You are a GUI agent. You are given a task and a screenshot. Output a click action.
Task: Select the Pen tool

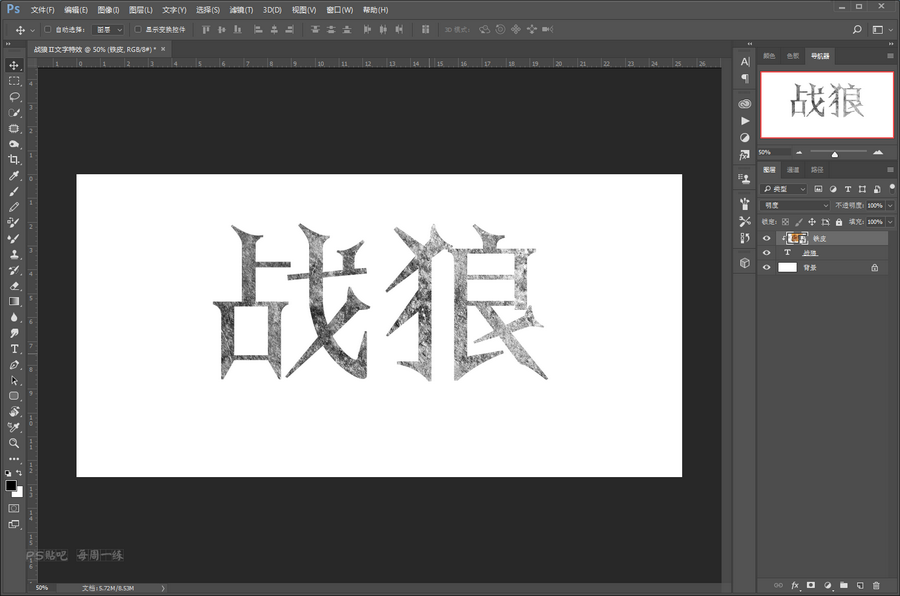click(x=14, y=365)
